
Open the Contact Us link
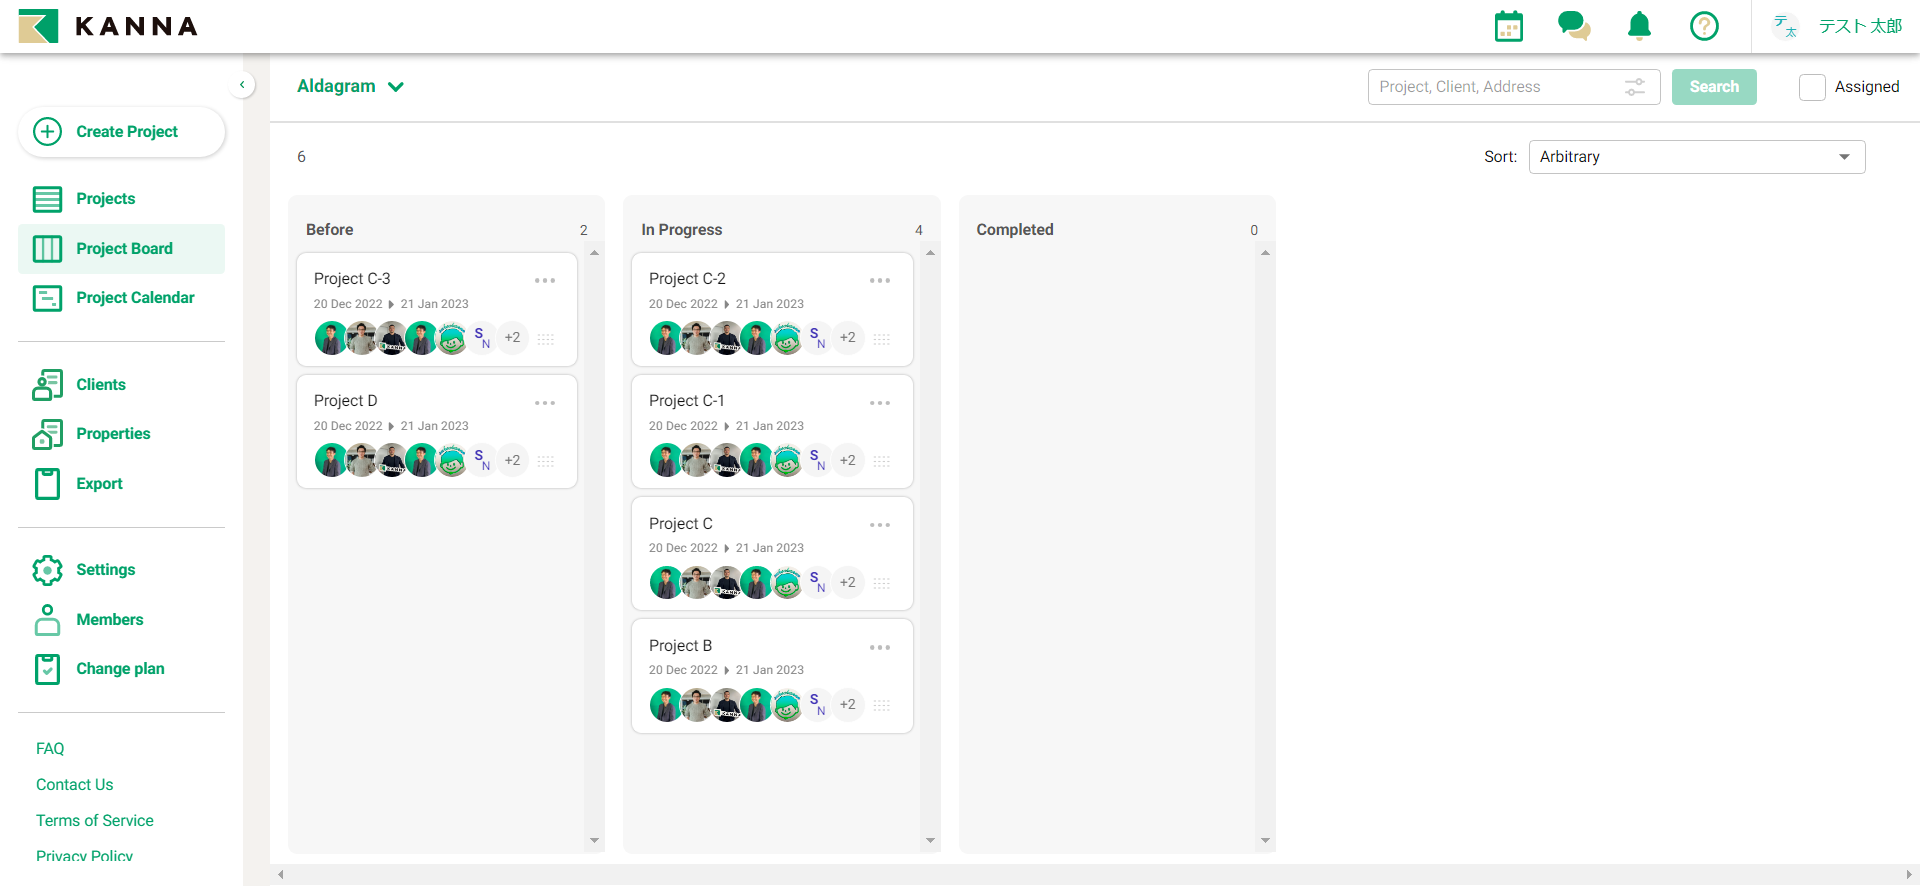tap(74, 785)
